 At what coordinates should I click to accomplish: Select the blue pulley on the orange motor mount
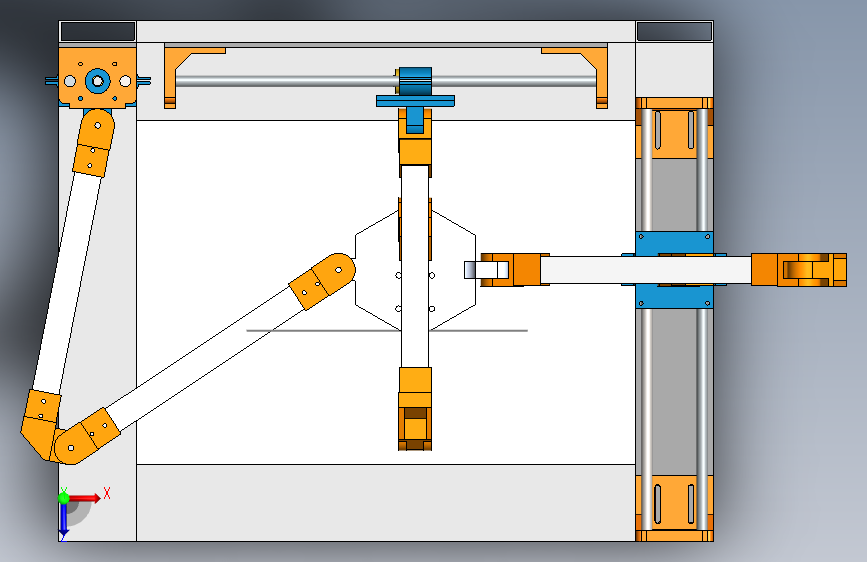[98, 81]
